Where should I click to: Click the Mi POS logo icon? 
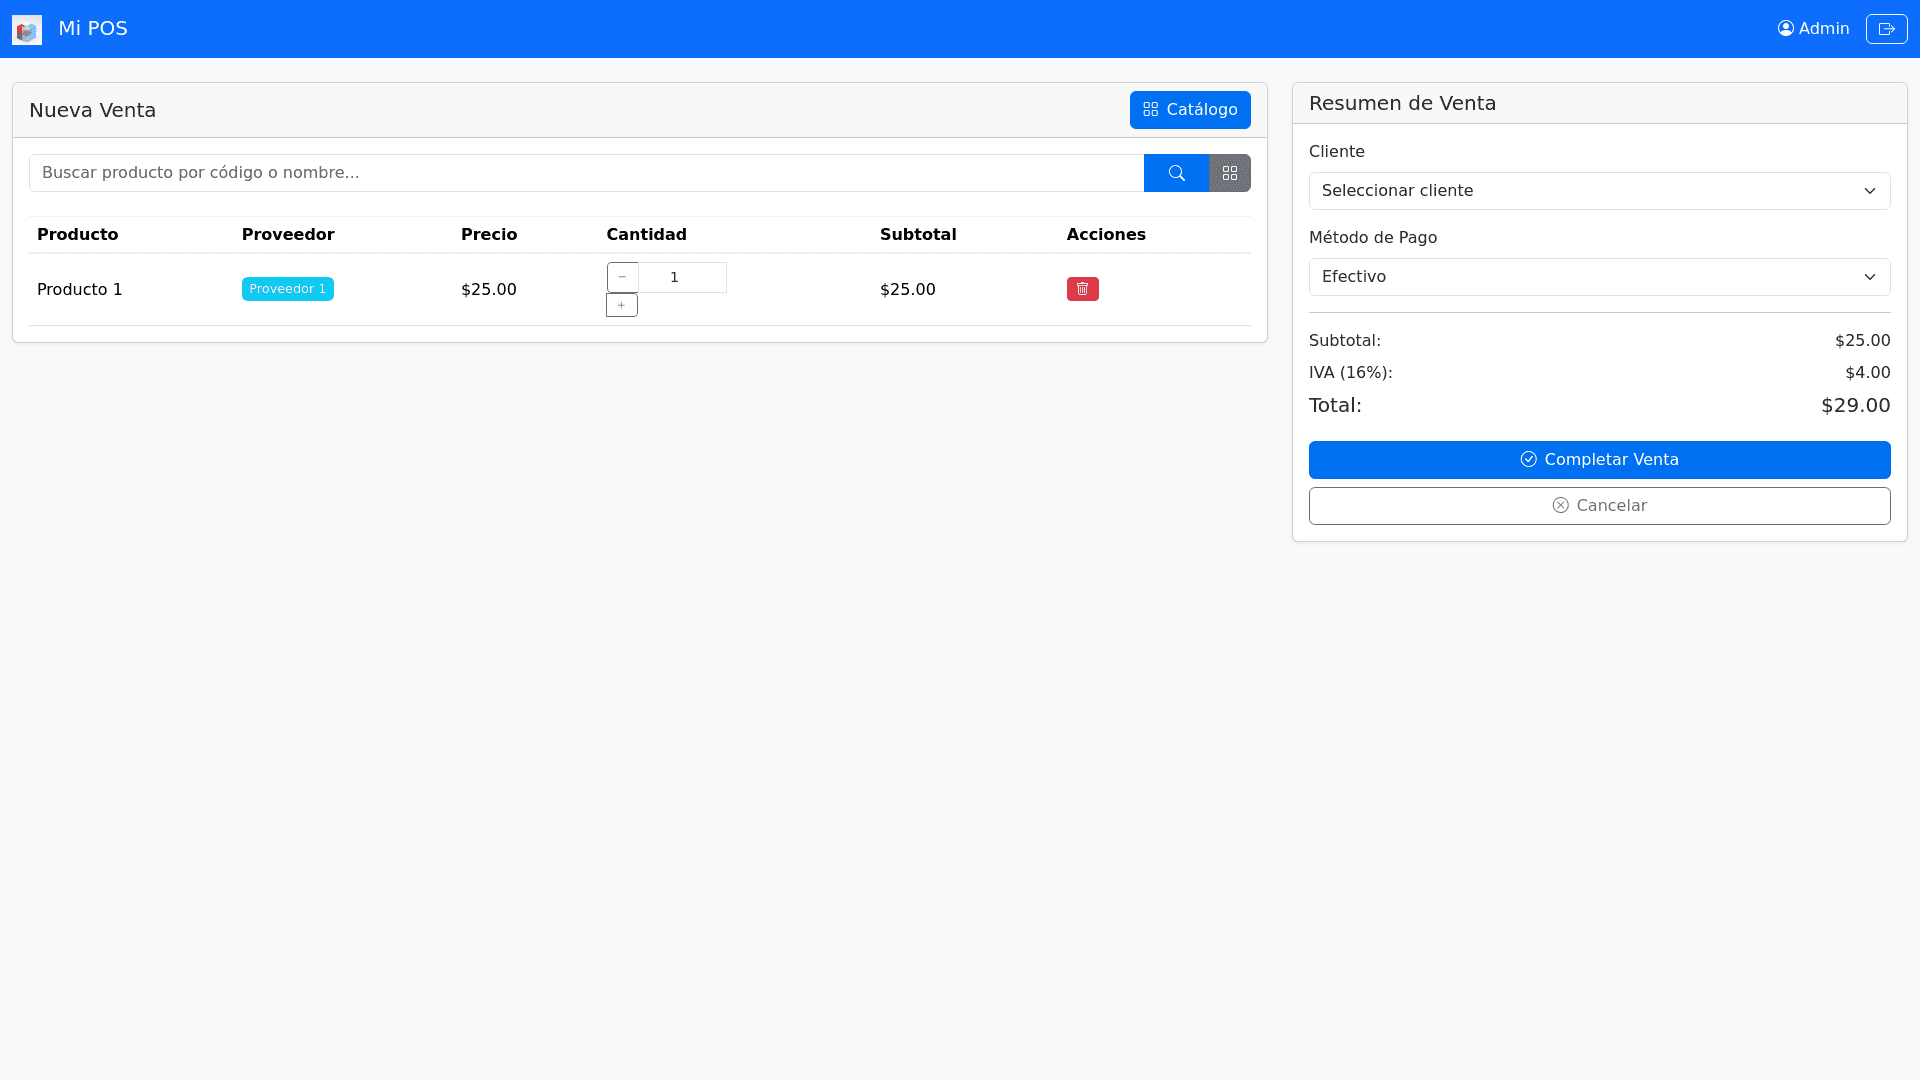point(27,30)
